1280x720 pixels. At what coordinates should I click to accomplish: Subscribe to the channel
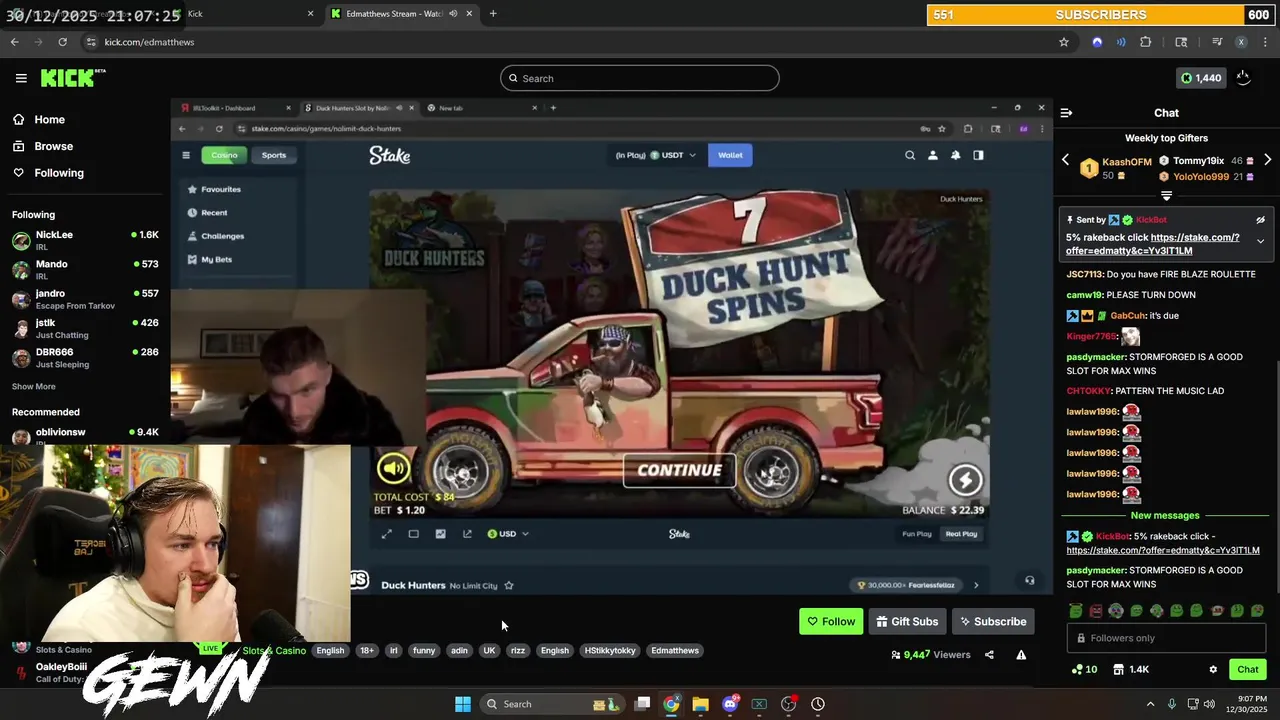(993, 622)
